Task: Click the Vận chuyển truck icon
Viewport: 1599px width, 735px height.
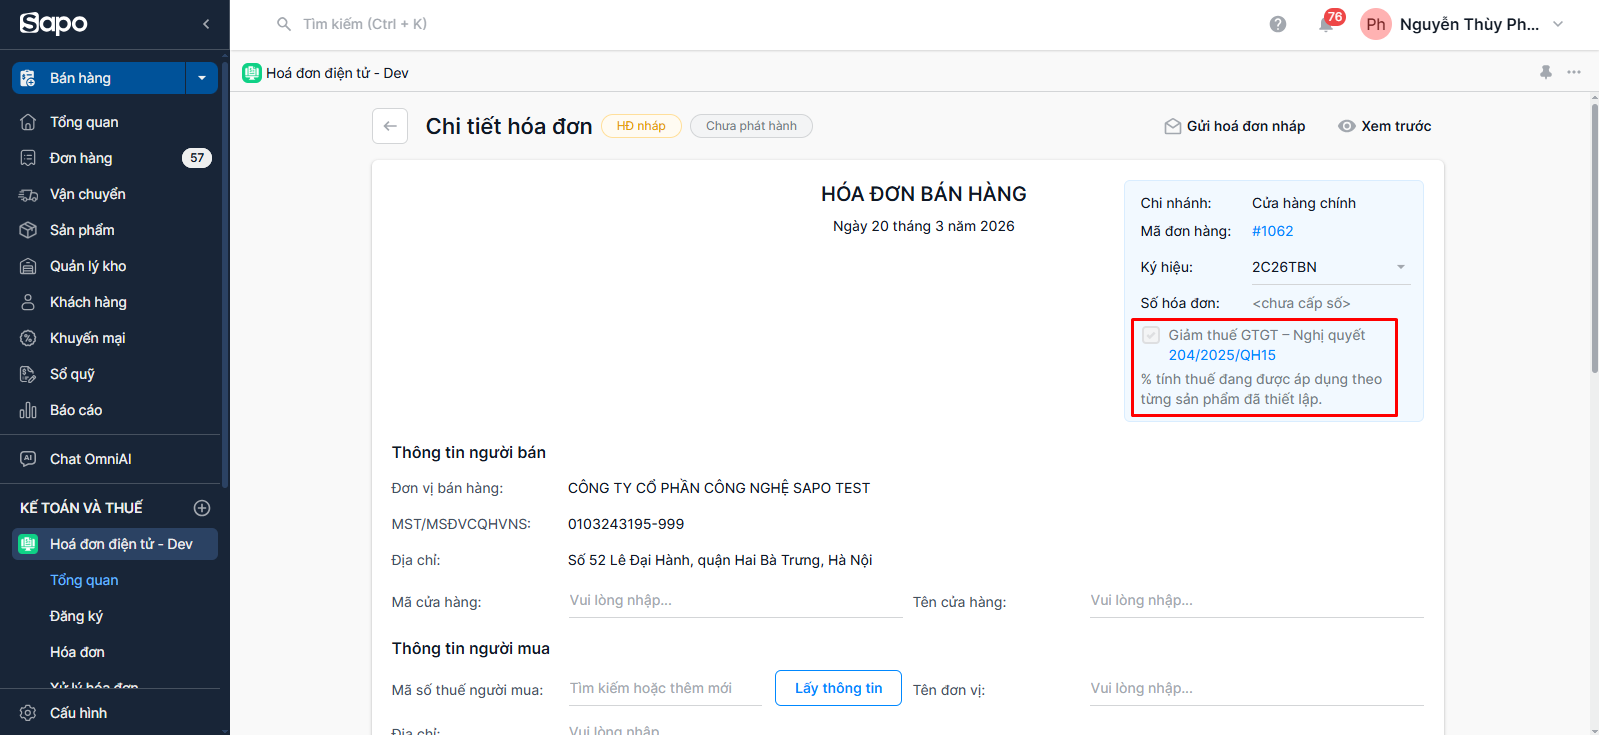Action: [28, 194]
